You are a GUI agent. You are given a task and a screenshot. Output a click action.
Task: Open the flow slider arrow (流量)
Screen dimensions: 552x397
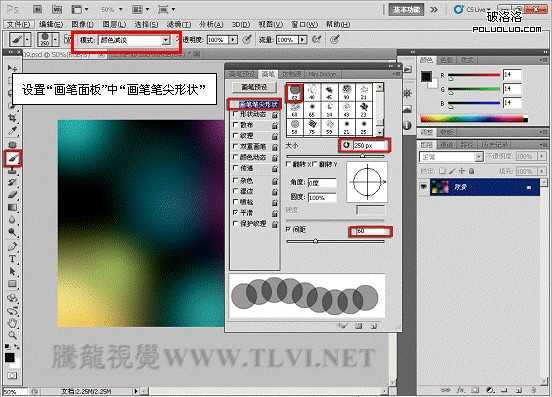302,40
